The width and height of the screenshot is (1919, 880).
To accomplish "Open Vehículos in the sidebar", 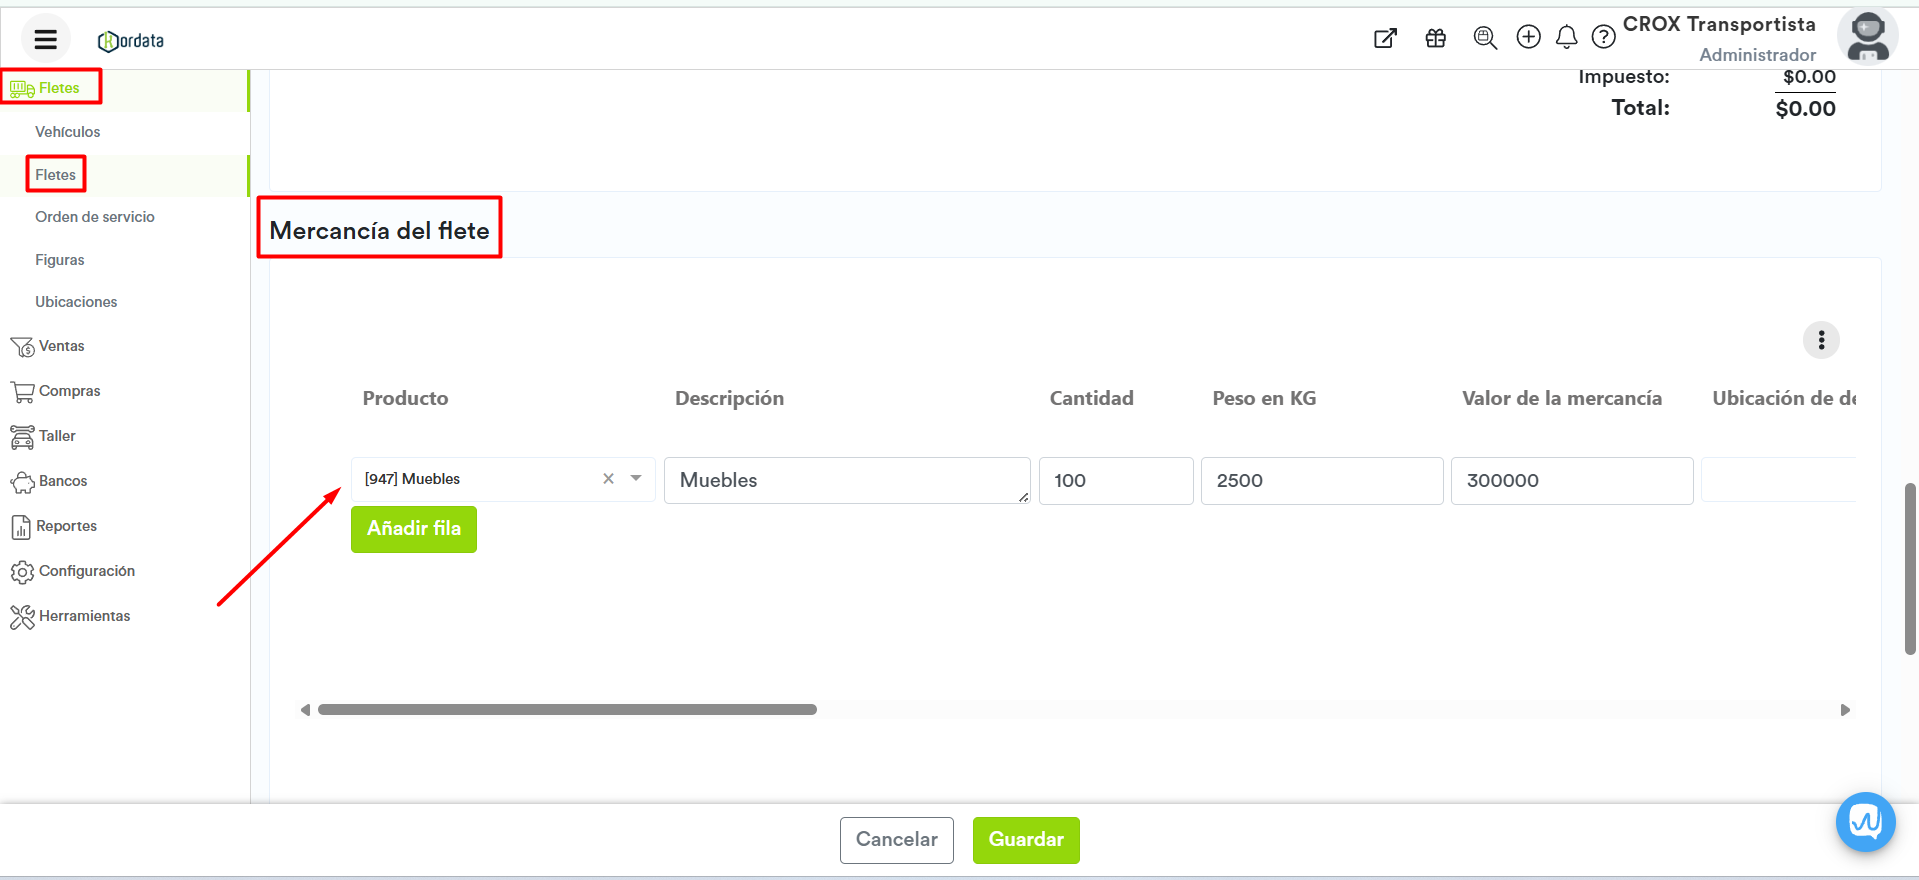I will pos(67,132).
